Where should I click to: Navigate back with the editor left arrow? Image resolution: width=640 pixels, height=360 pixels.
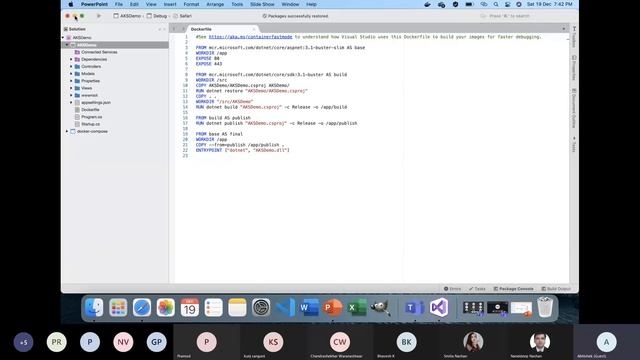click(174, 29)
